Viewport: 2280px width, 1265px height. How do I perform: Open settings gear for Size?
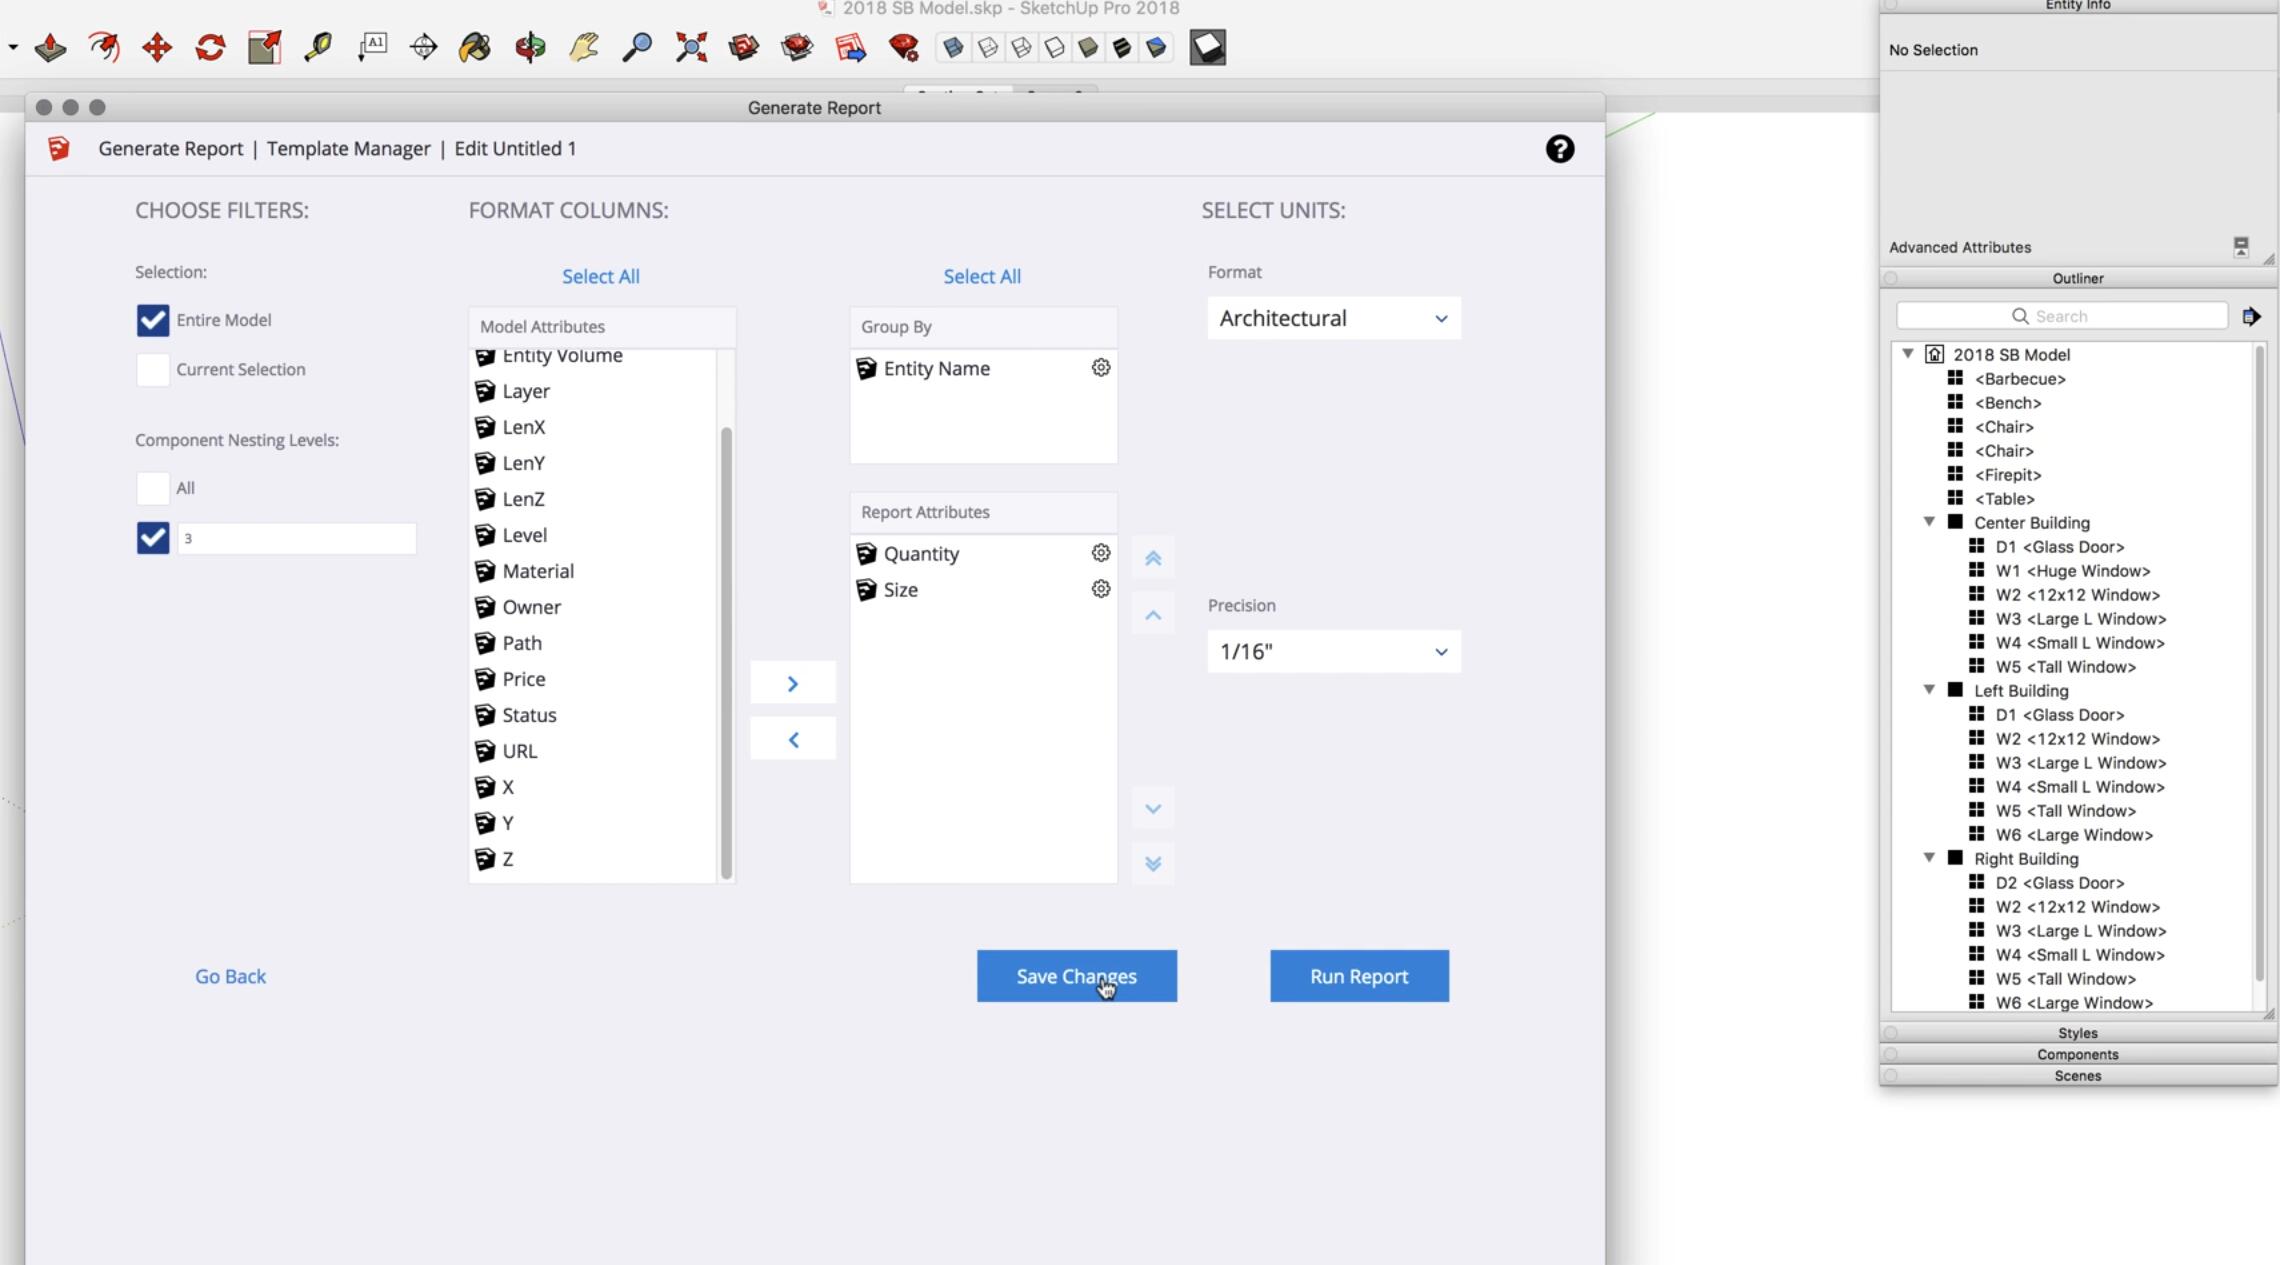pyautogui.click(x=1101, y=589)
